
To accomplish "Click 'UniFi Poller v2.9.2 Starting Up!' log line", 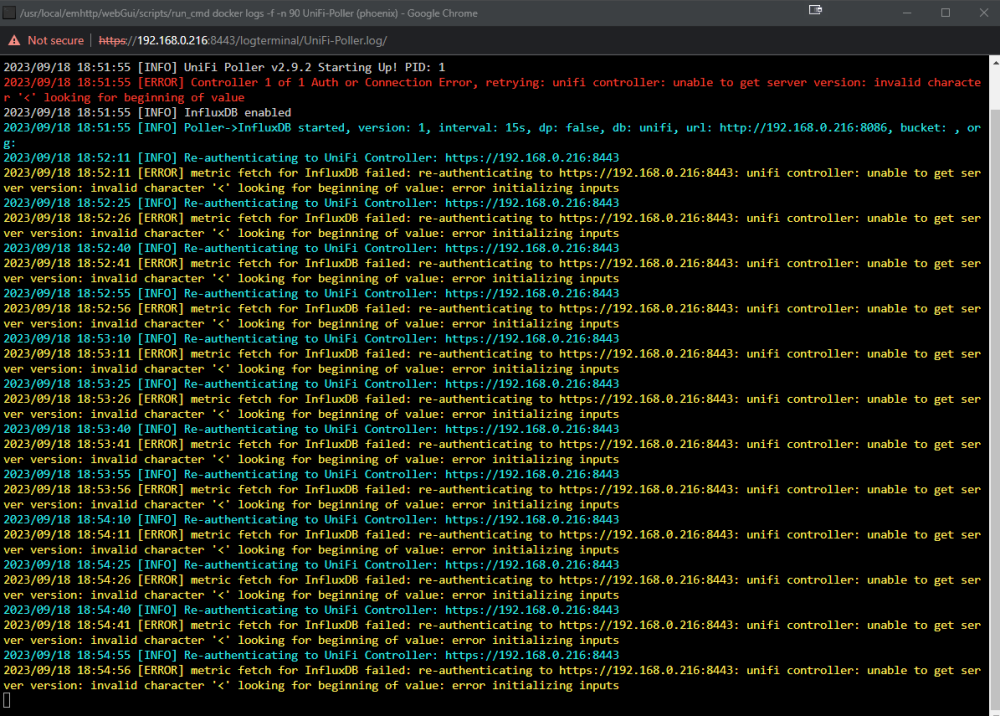I will [x=224, y=67].
